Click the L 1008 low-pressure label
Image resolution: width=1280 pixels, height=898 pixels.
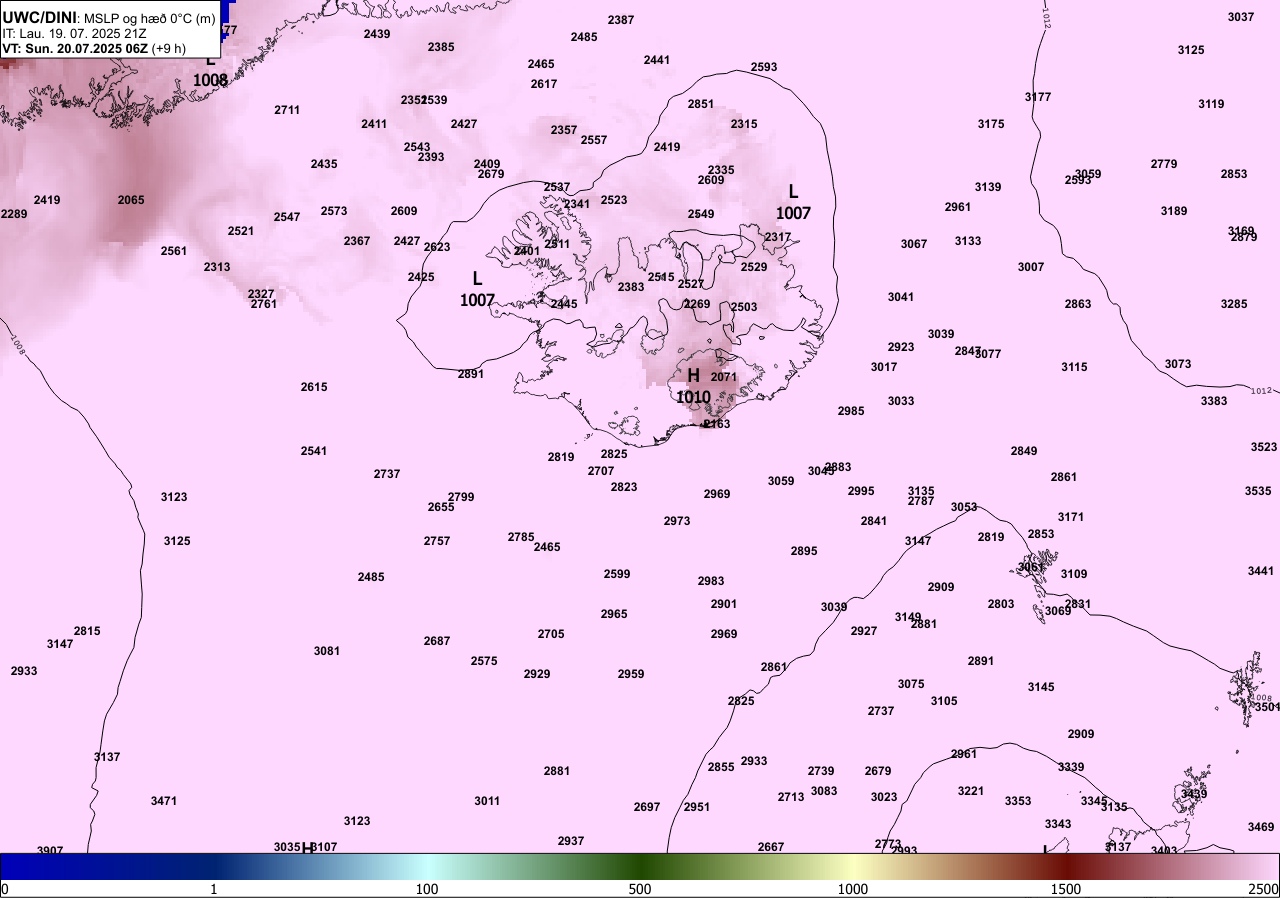point(210,71)
